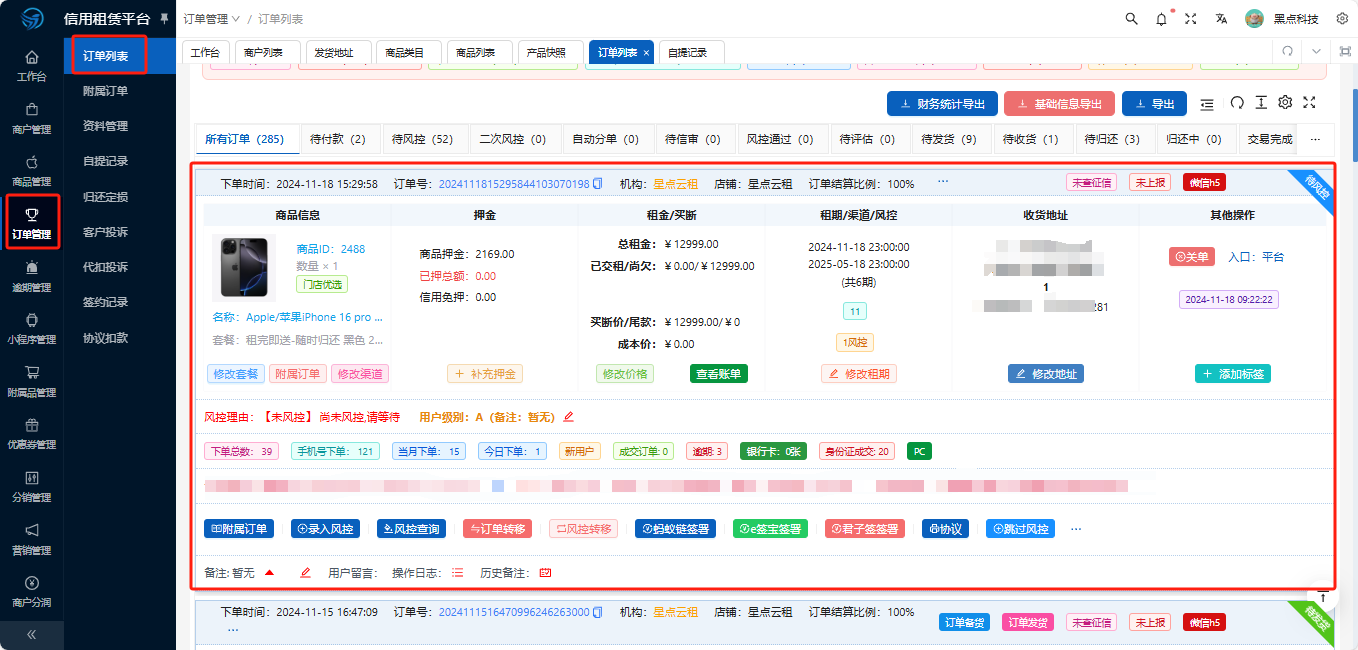Image resolution: width=1358 pixels, height=650 pixels.
Task: Collapse the sidebar with the double-chevron
Action: [x=31, y=634]
